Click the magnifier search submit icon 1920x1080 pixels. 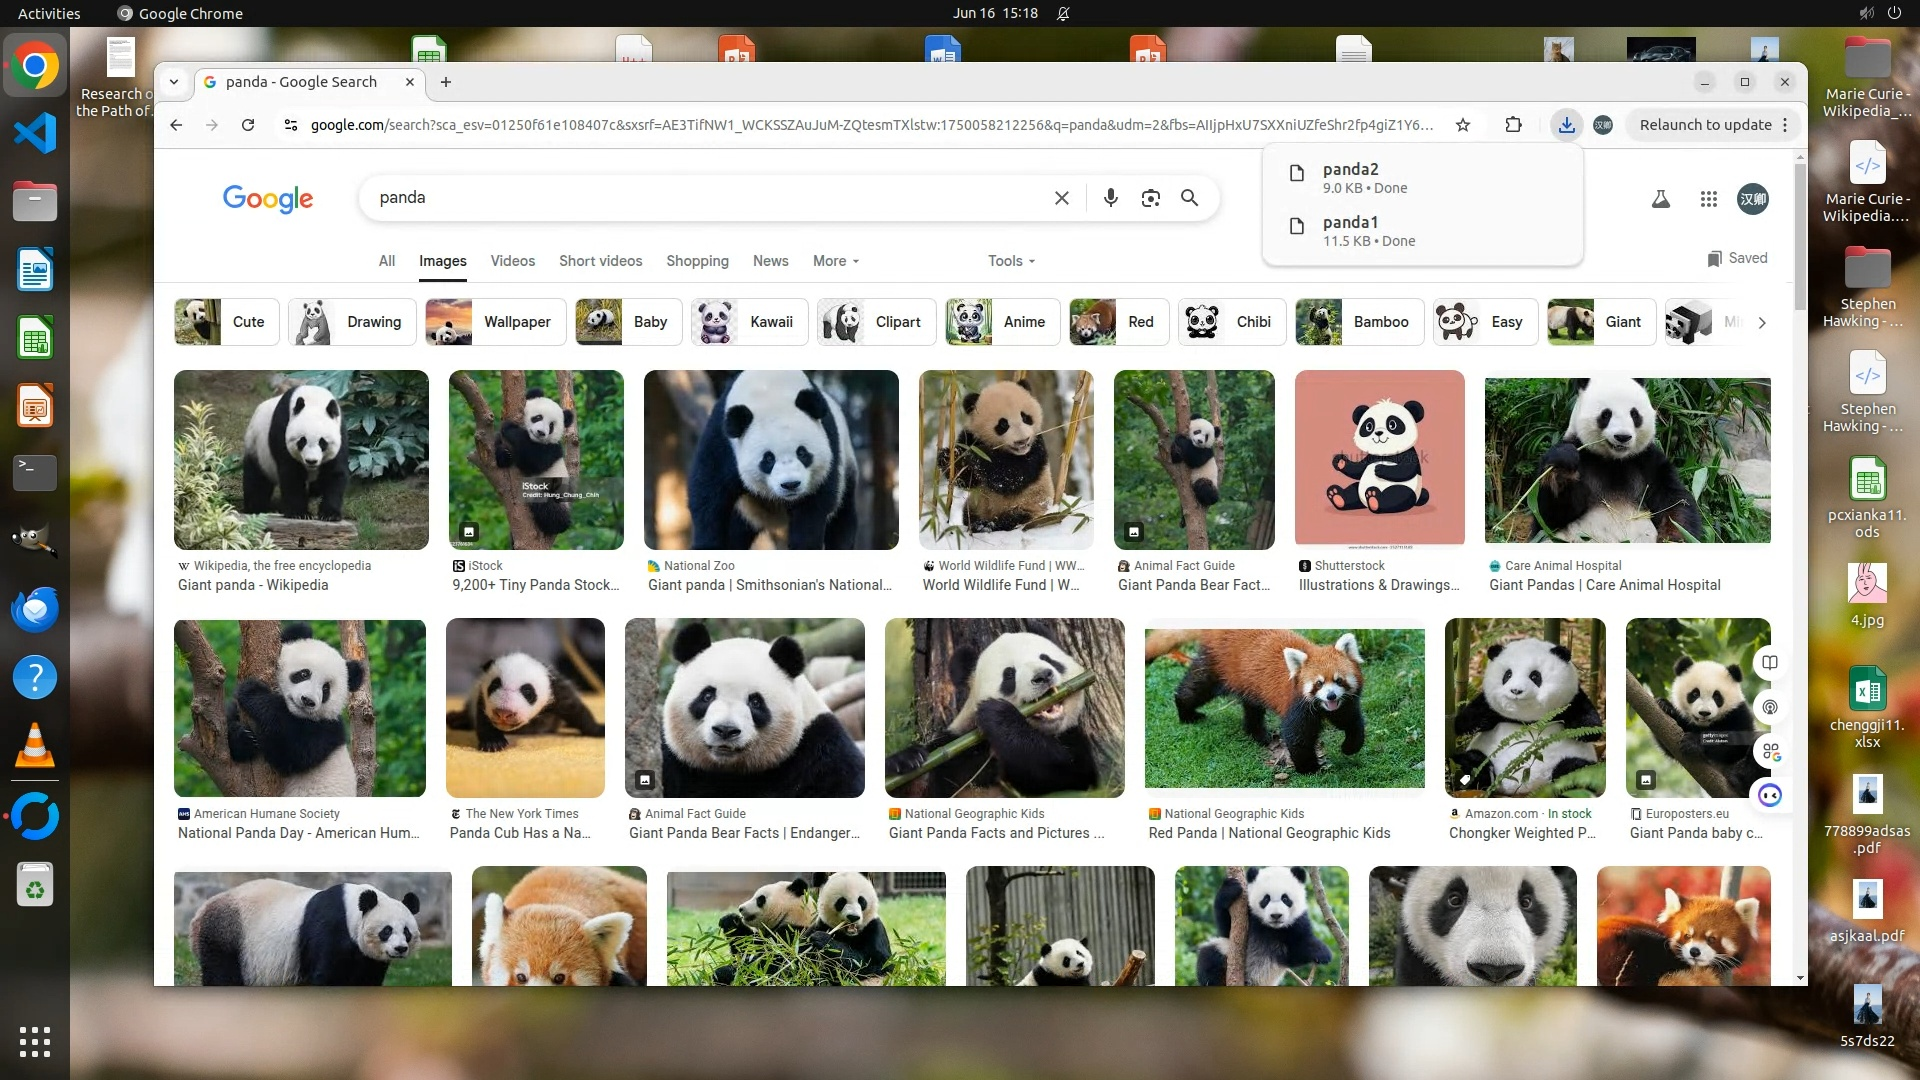point(1189,198)
